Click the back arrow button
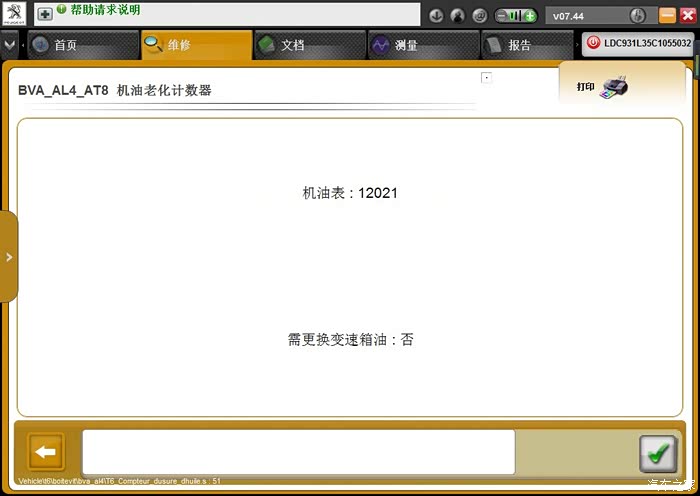This screenshot has height=496, width=700. point(46,452)
